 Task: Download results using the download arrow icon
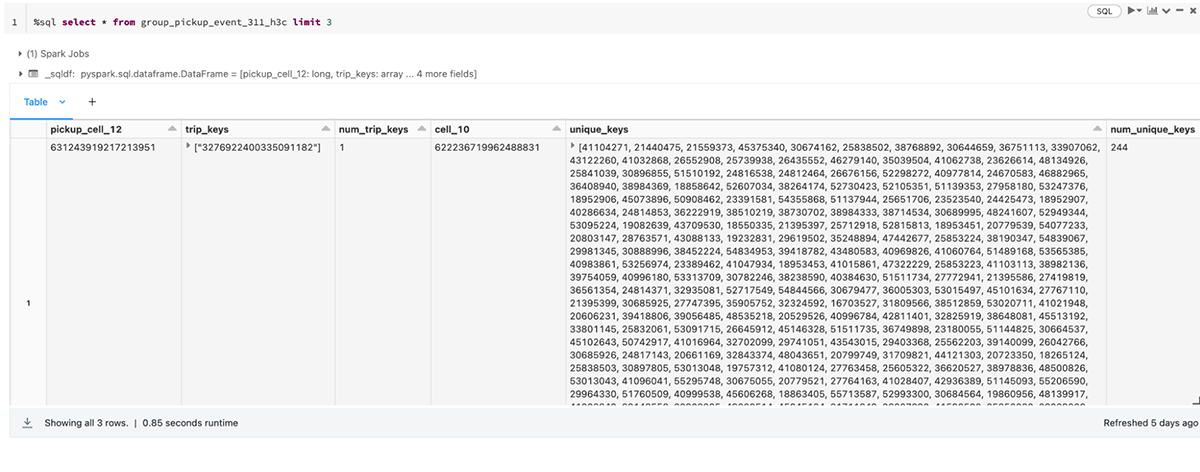pos(27,423)
